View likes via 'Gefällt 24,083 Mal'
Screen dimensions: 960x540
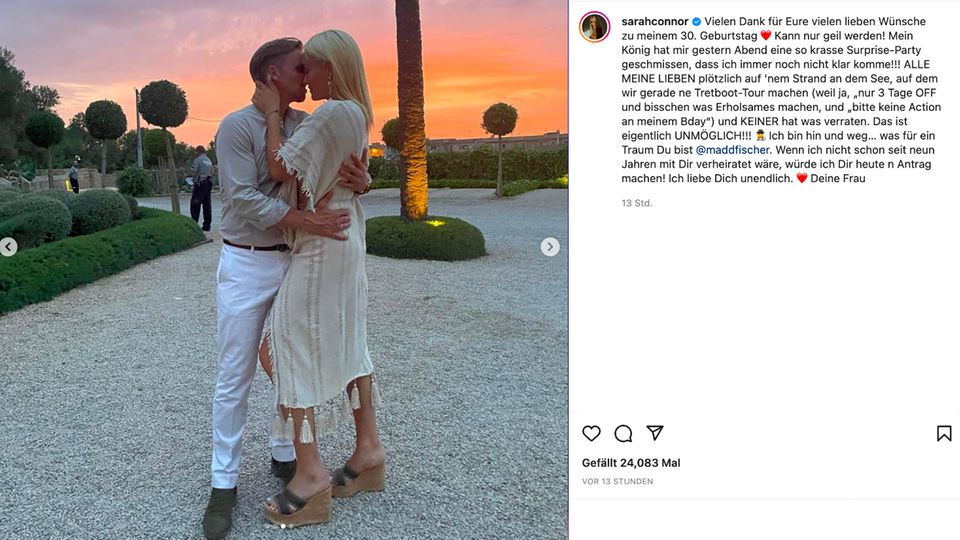[x=631, y=463]
